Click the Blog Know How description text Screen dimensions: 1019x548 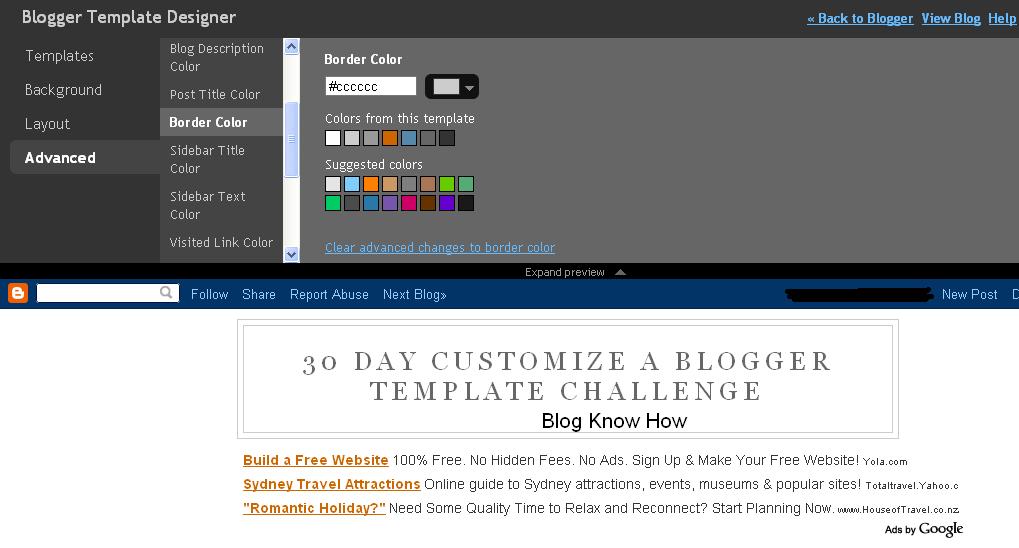[614, 421]
